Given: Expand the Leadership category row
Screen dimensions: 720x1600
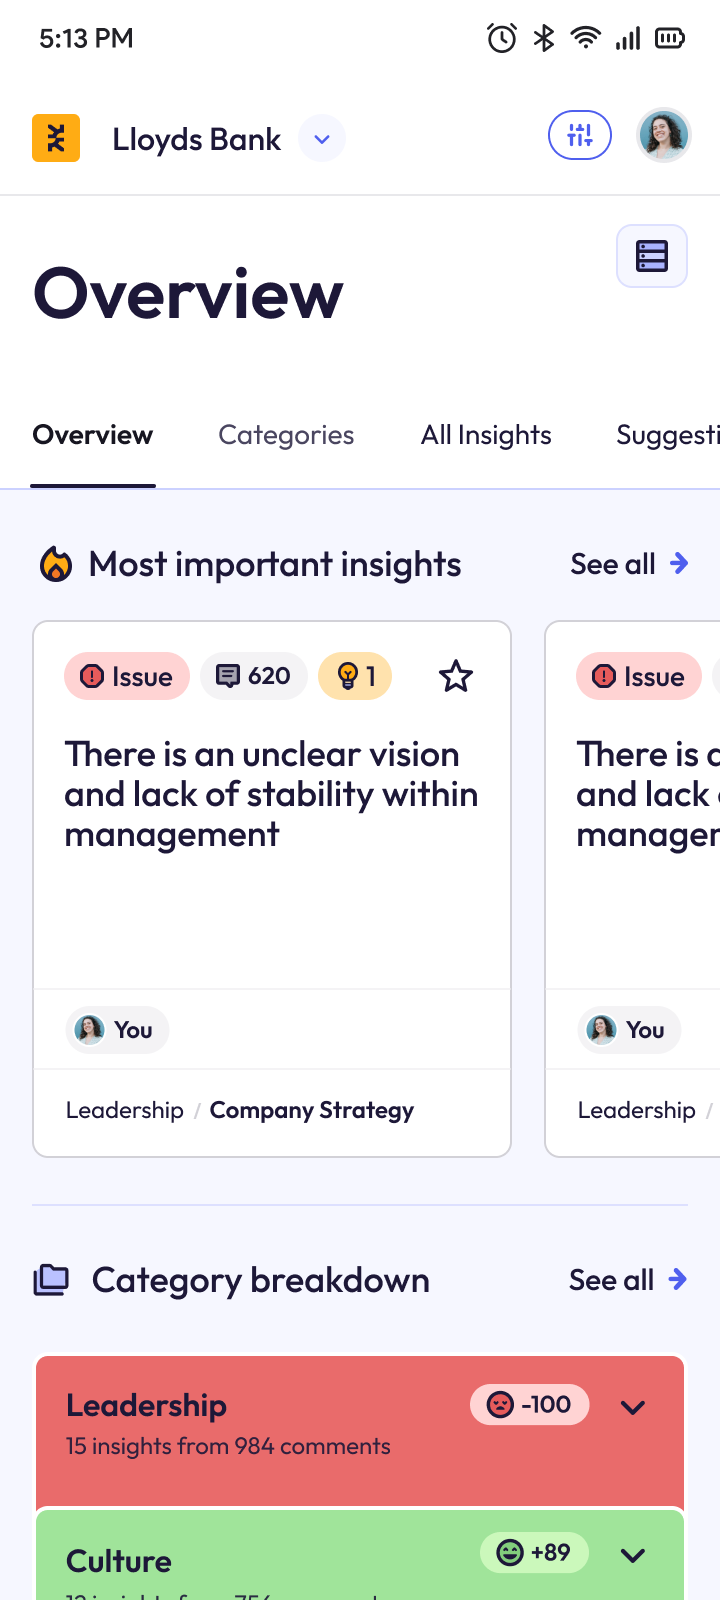Looking at the screenshot, I should coord(633,1407).
